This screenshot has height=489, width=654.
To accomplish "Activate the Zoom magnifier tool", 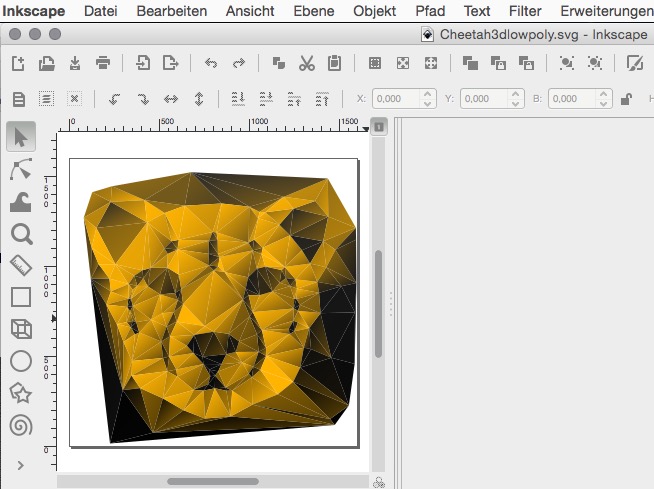I will click(x=21, y=234).
